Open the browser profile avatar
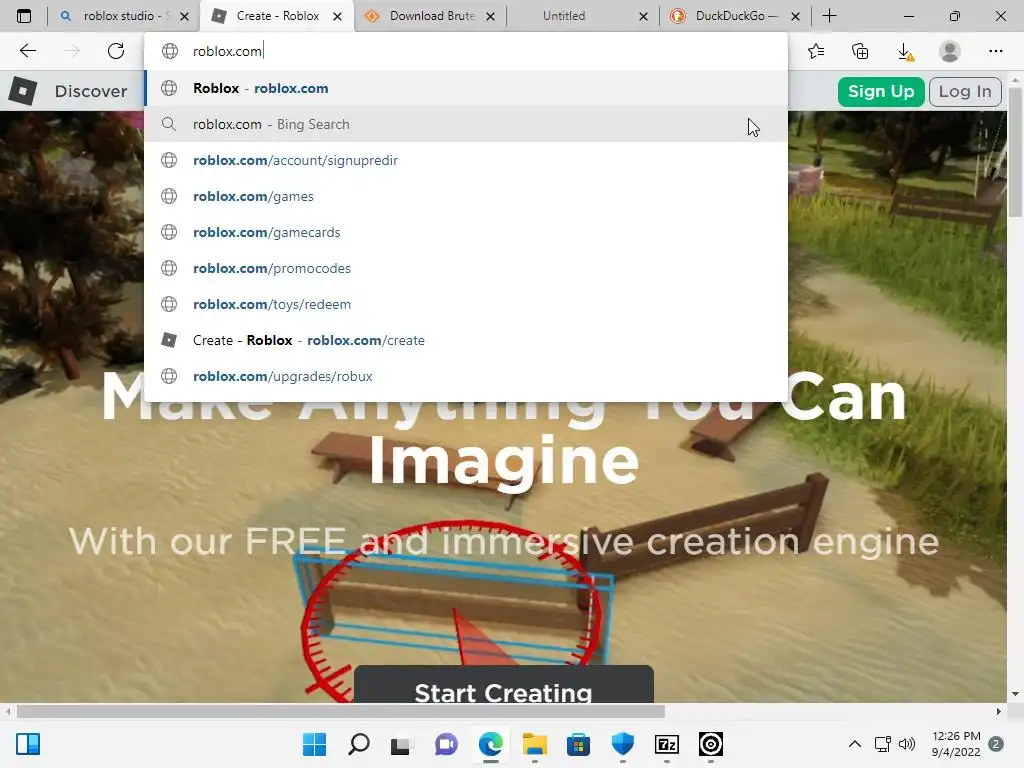 point(950,51)
